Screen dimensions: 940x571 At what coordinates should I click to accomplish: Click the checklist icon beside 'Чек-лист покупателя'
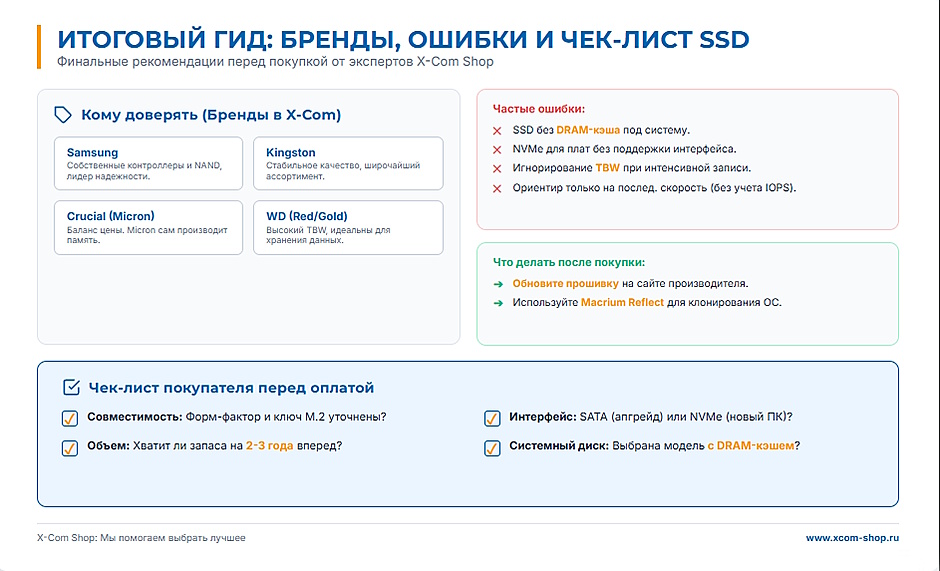[71, 387]
